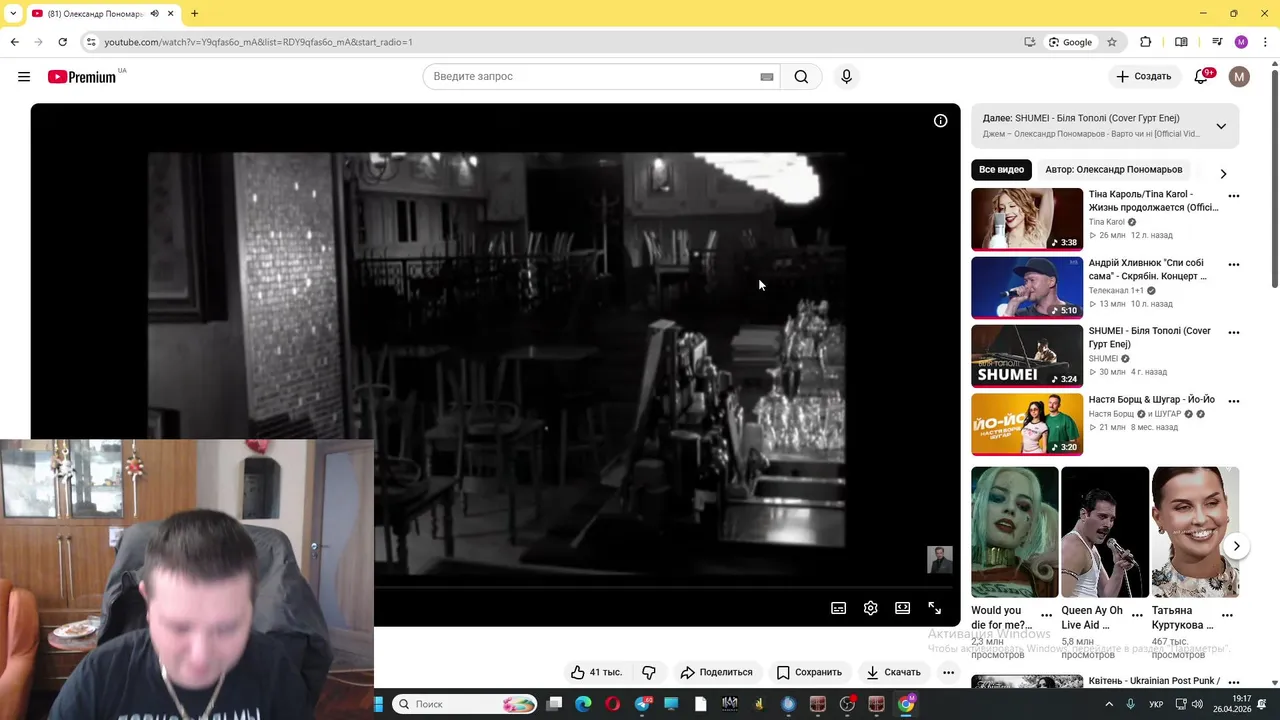Viewport: 1280px width, 720px height.
Task: Open menu for Queen Ay Oh short
Action: pos(1137,616)
